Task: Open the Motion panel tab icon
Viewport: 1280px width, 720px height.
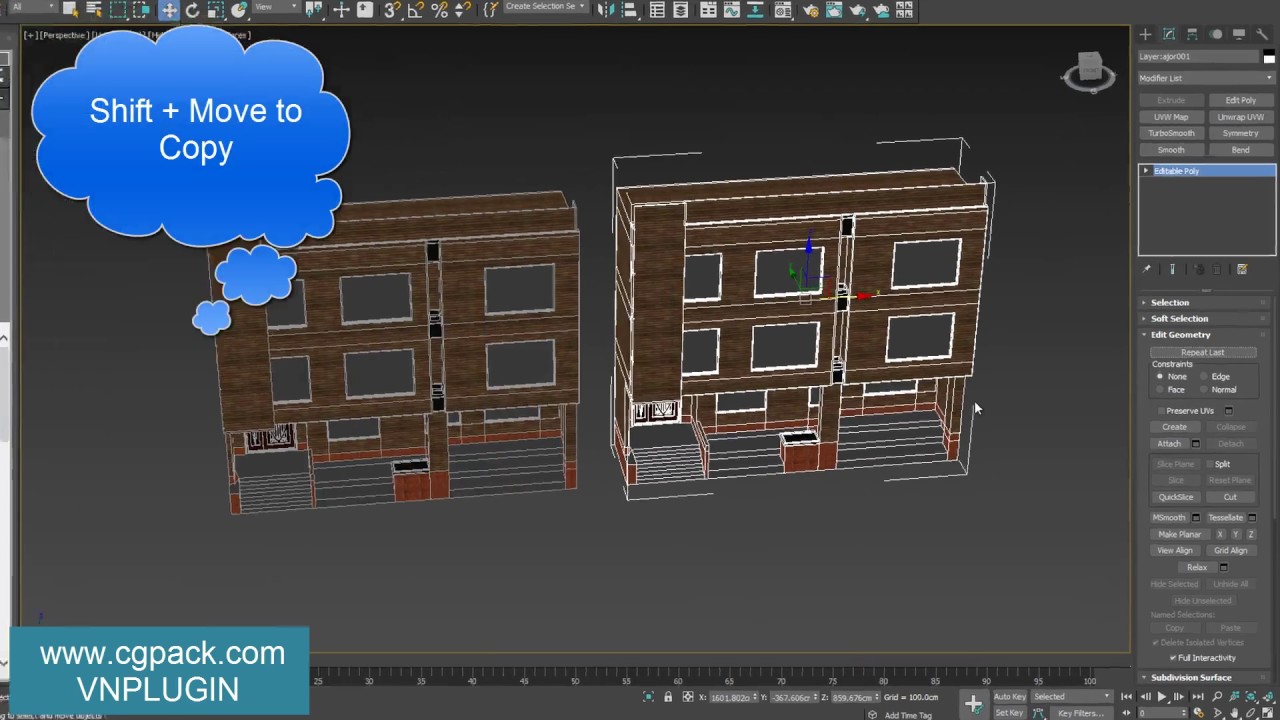Action: 1216,34
